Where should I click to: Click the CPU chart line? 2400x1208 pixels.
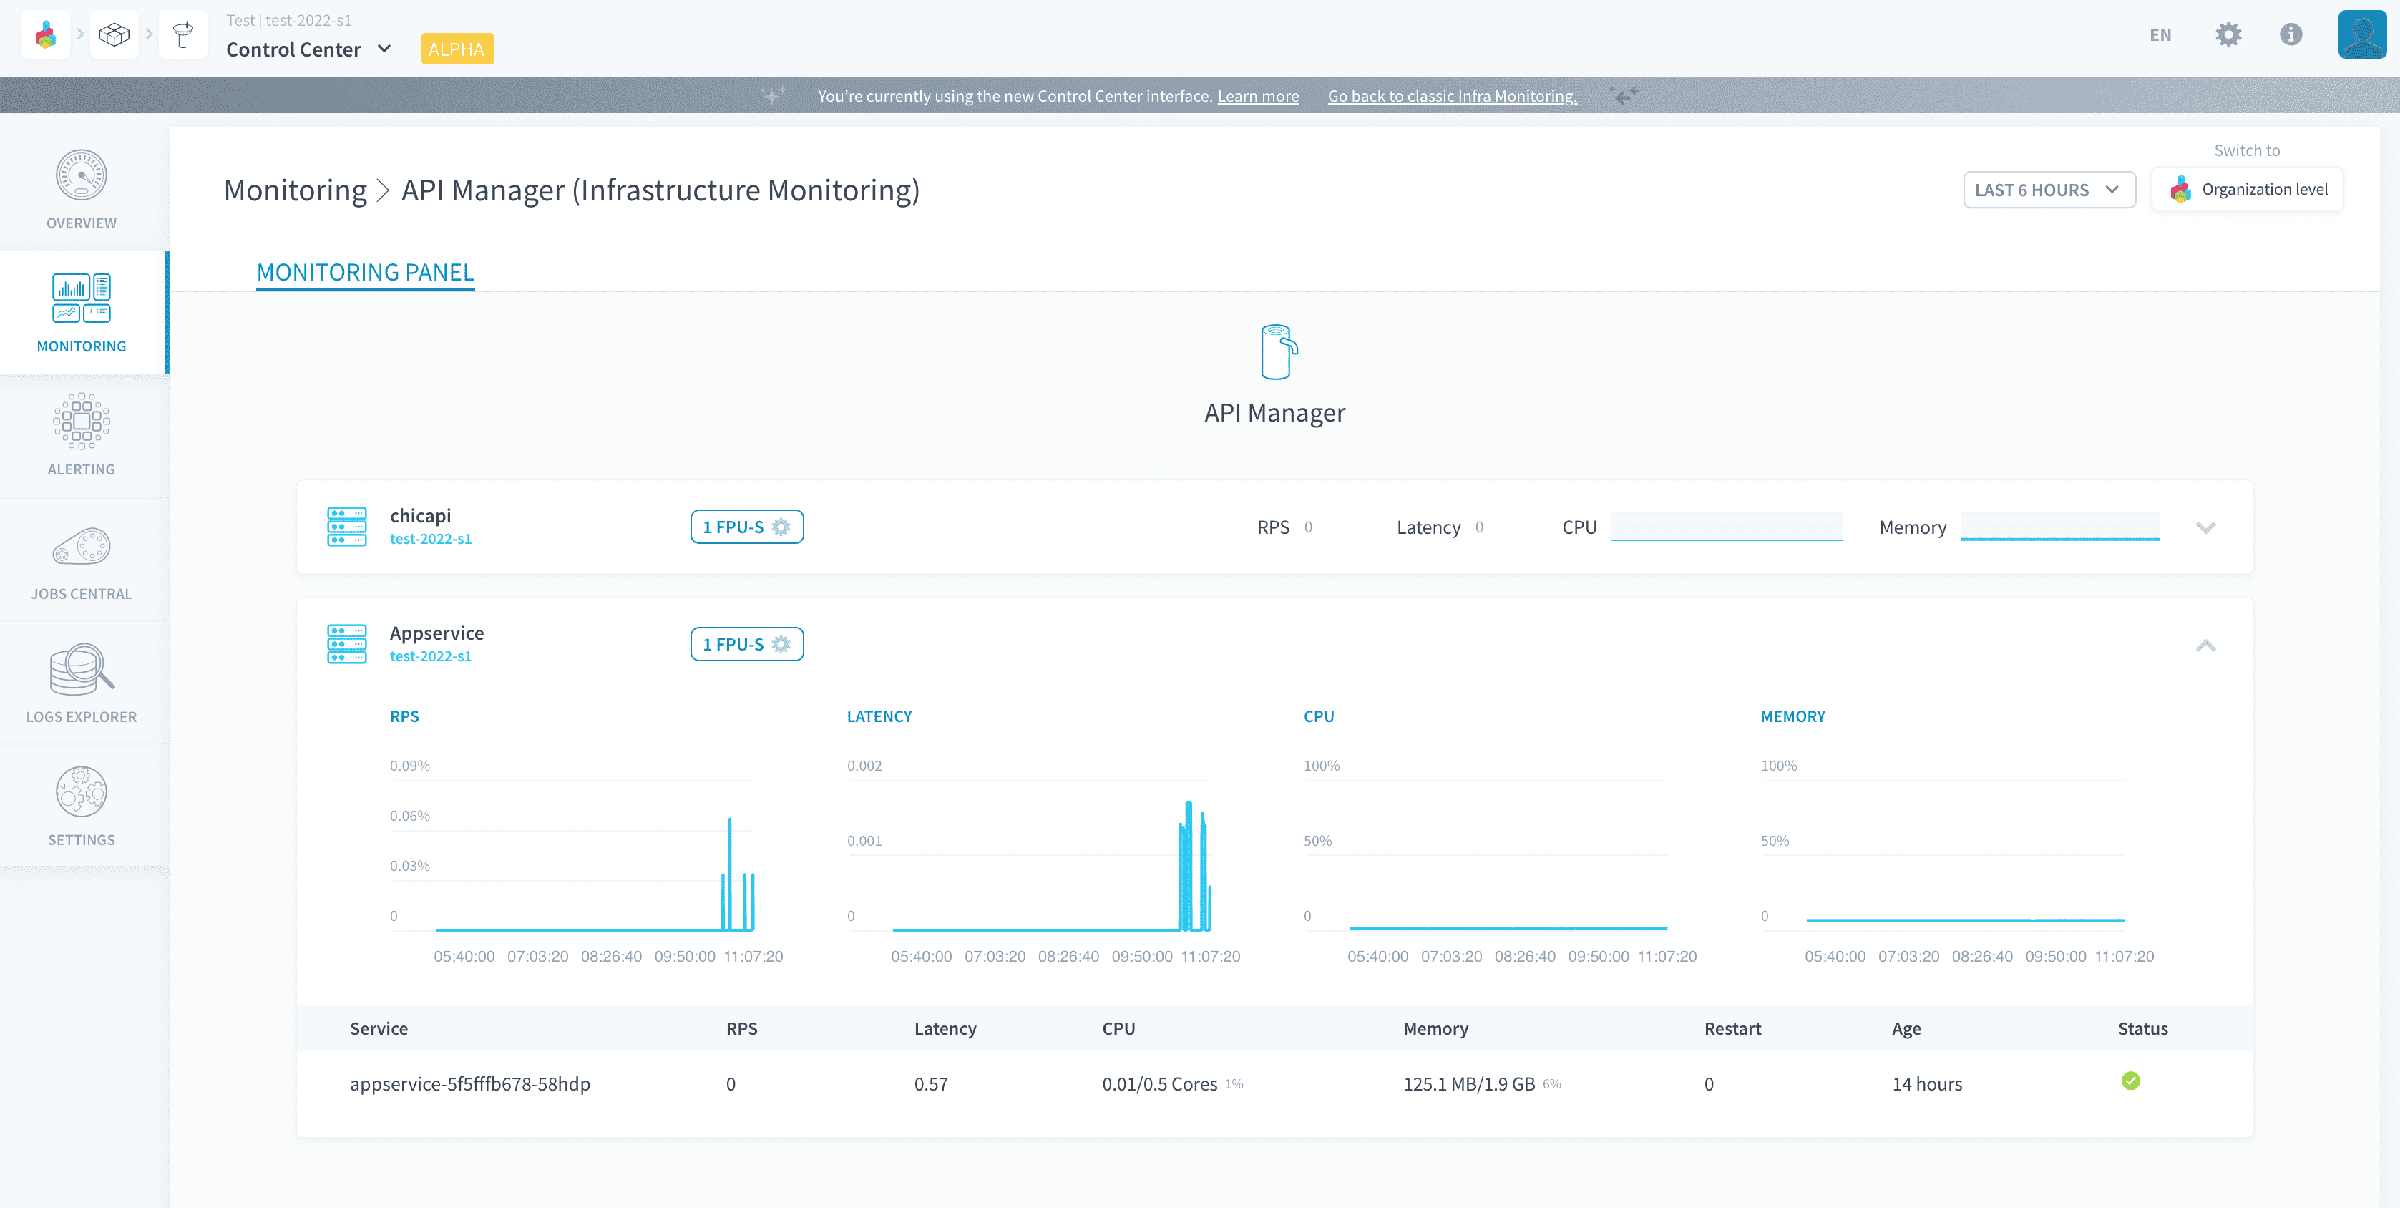pos(1508,928)
